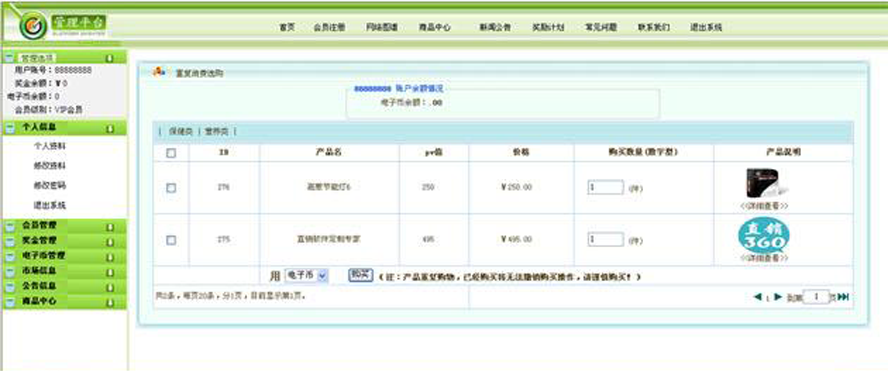
Task: Click 会员级别 VIP会员 text in sidebar
Action: [x=49, y=109]
